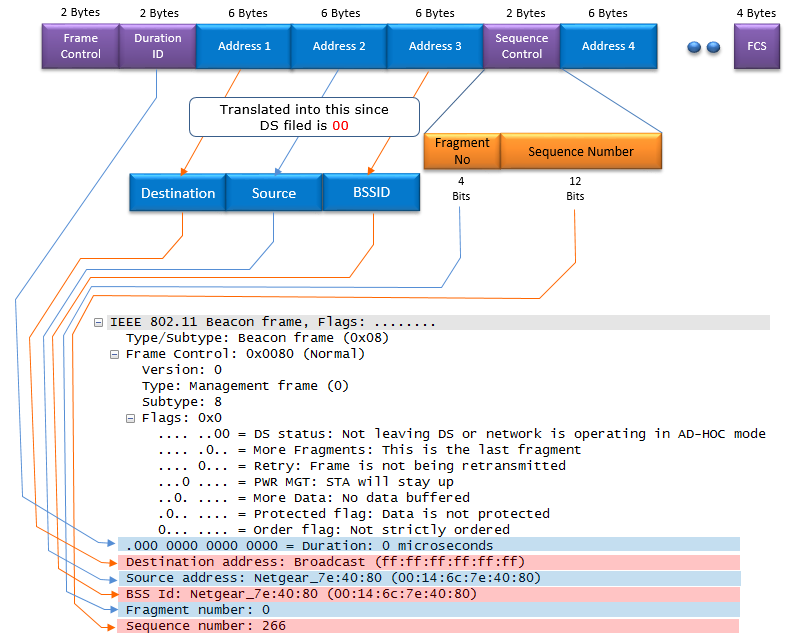
Task: Collapse the Frame Control 0x0080 node
Action: 115,355
